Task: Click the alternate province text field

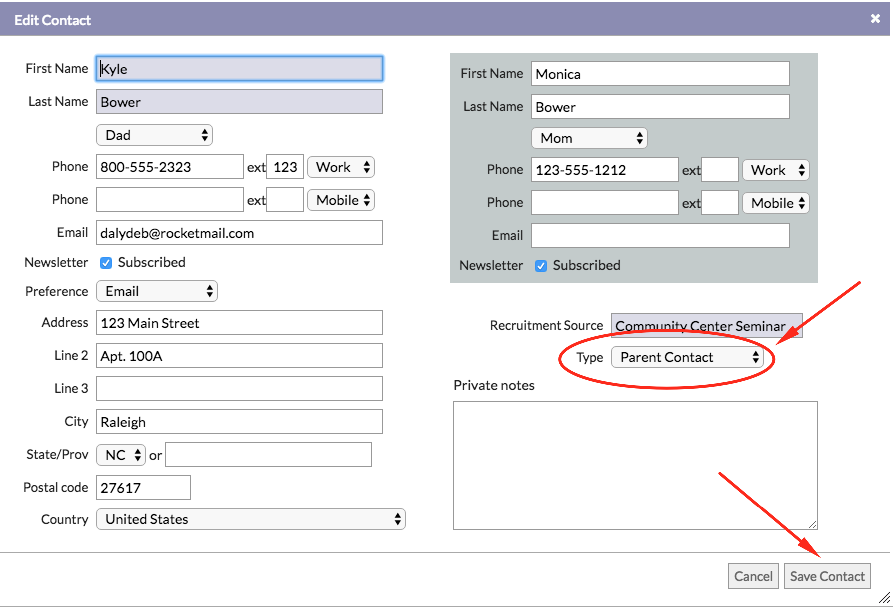Action: point(268,455)
